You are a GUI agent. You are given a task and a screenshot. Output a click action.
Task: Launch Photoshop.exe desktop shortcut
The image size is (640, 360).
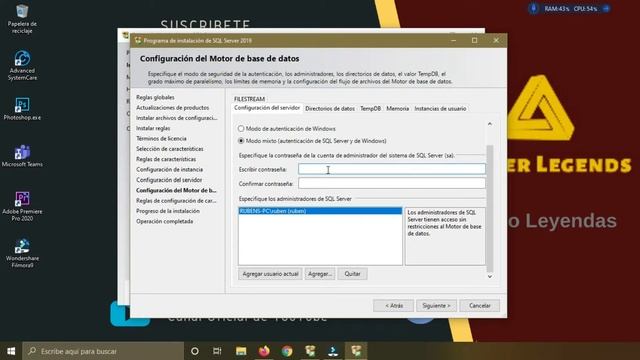pos(22,109)
